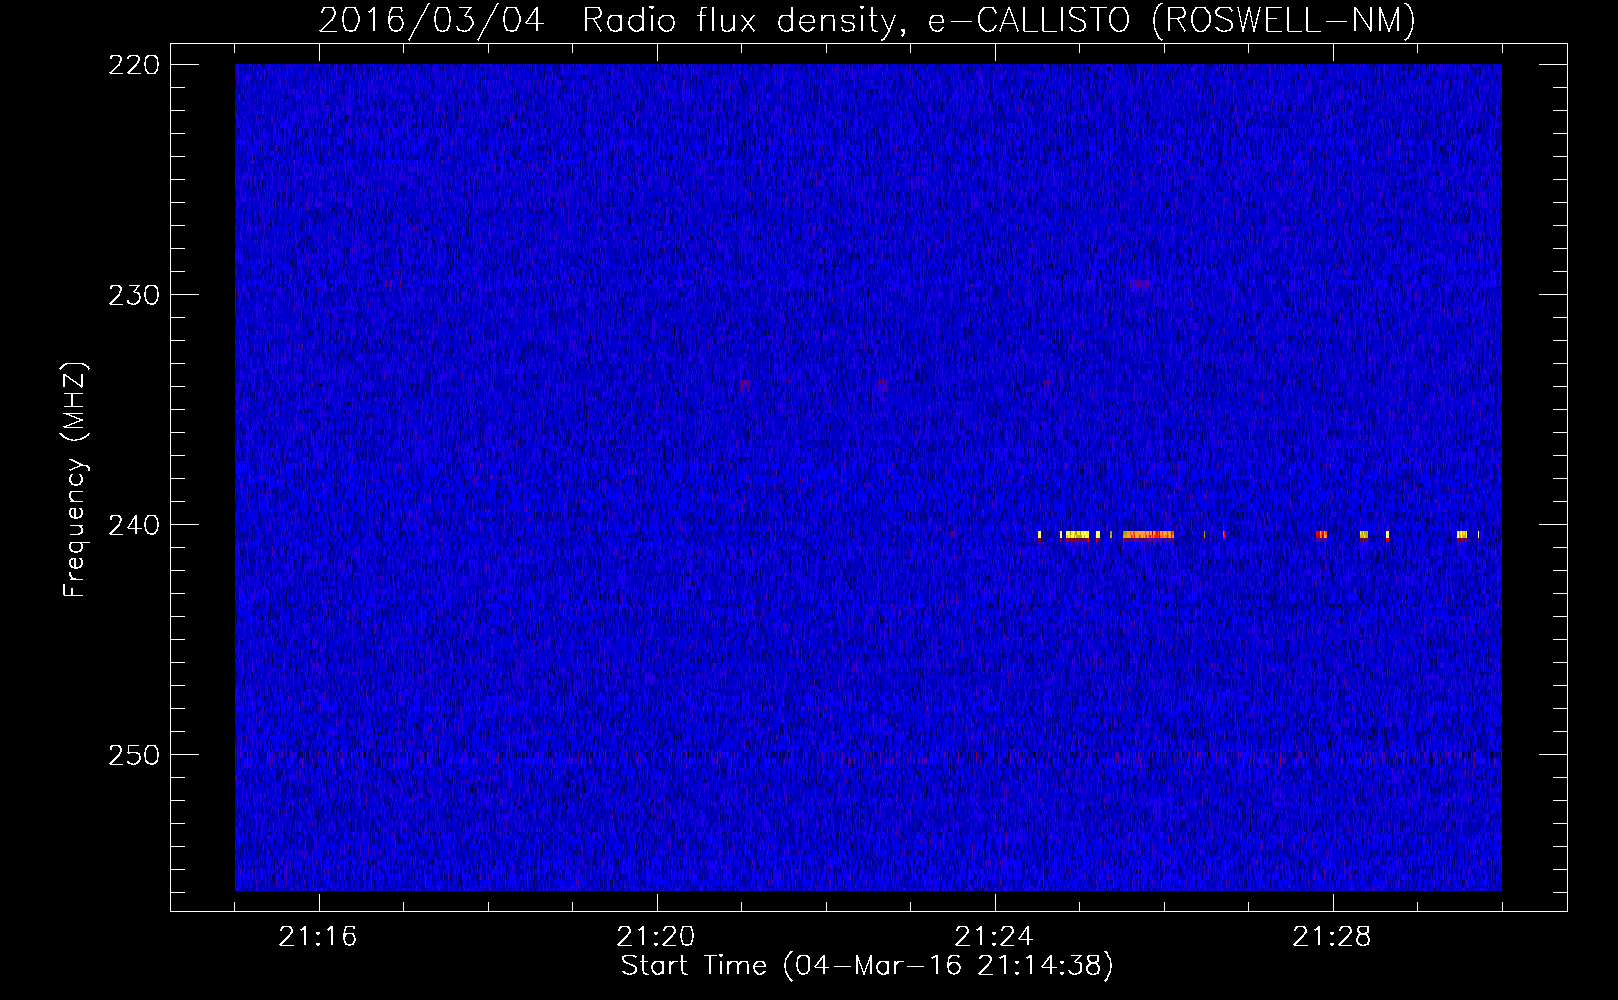Select the 250 frequency tick label
The width and height of the screenshot is (1618, 1000).
click(134, 755)
